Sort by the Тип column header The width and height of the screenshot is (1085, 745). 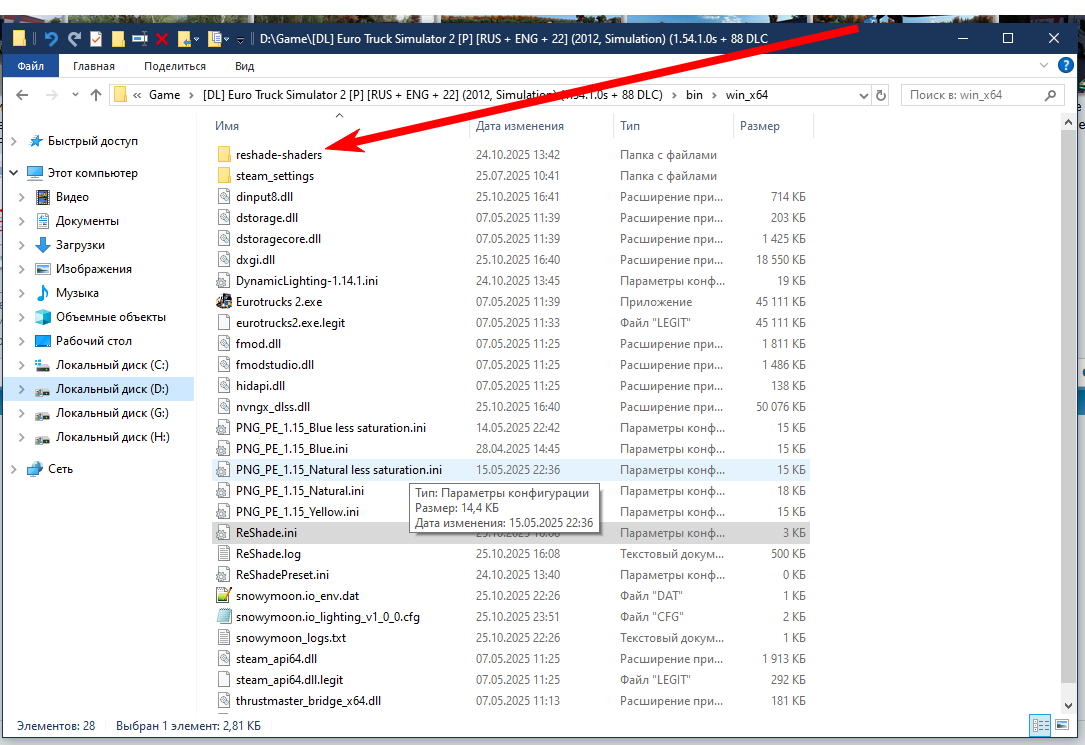pos(630,126)
